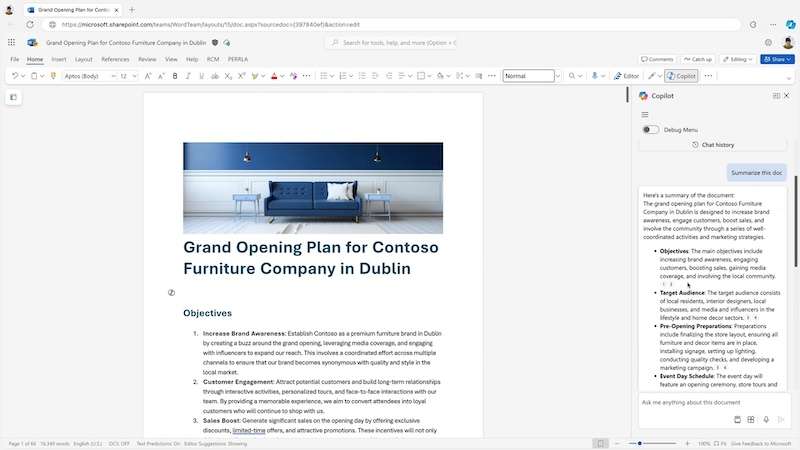Click the search box for tools and help

pyautogui.click(x=392, y=43)
